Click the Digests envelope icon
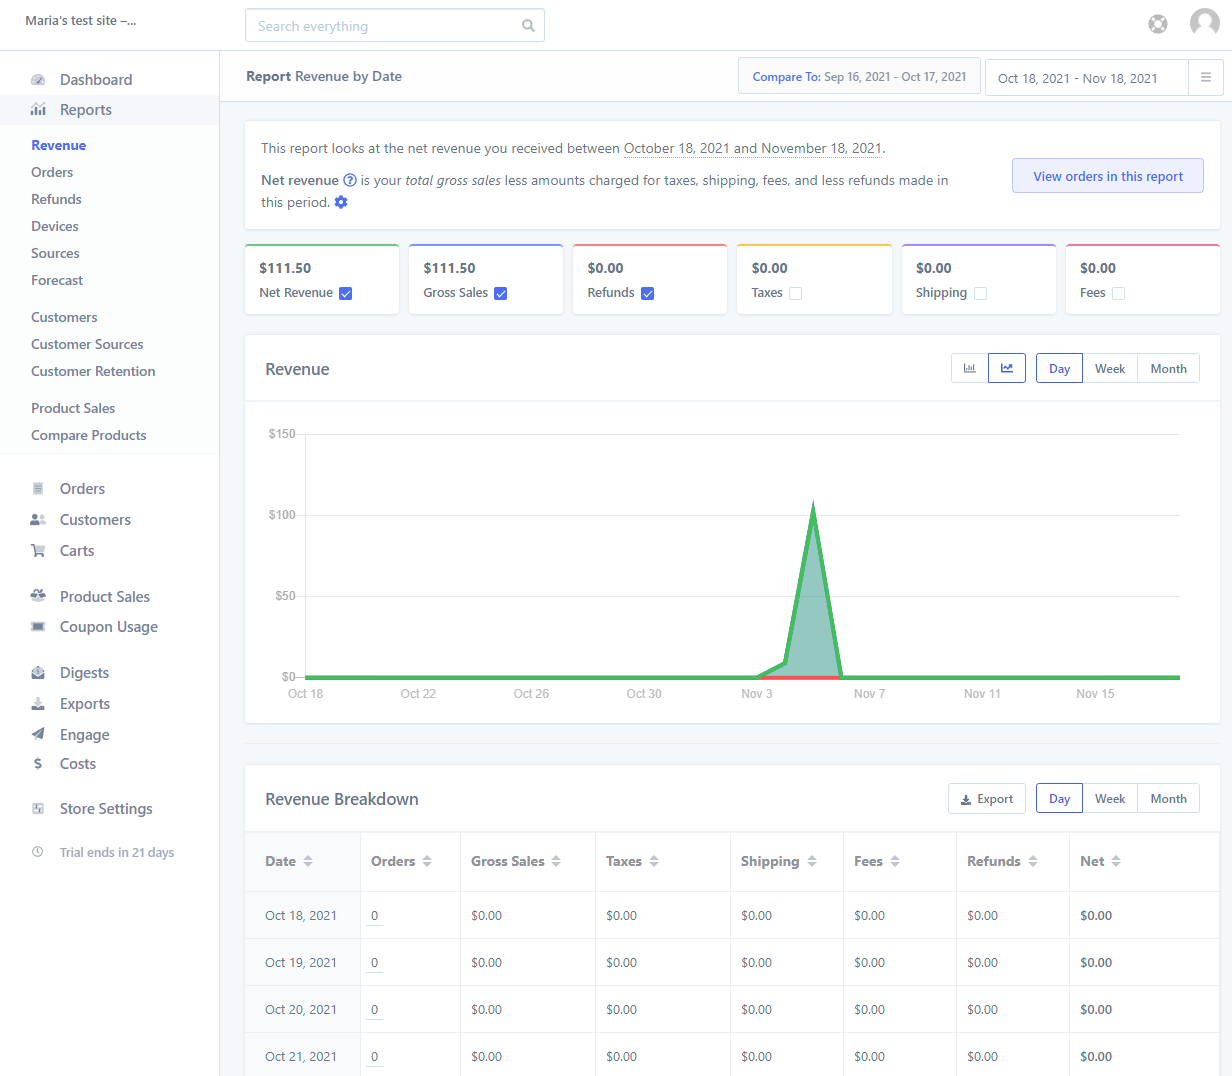The width and height of the screenshot is (1232, 1076). [38, 673]
